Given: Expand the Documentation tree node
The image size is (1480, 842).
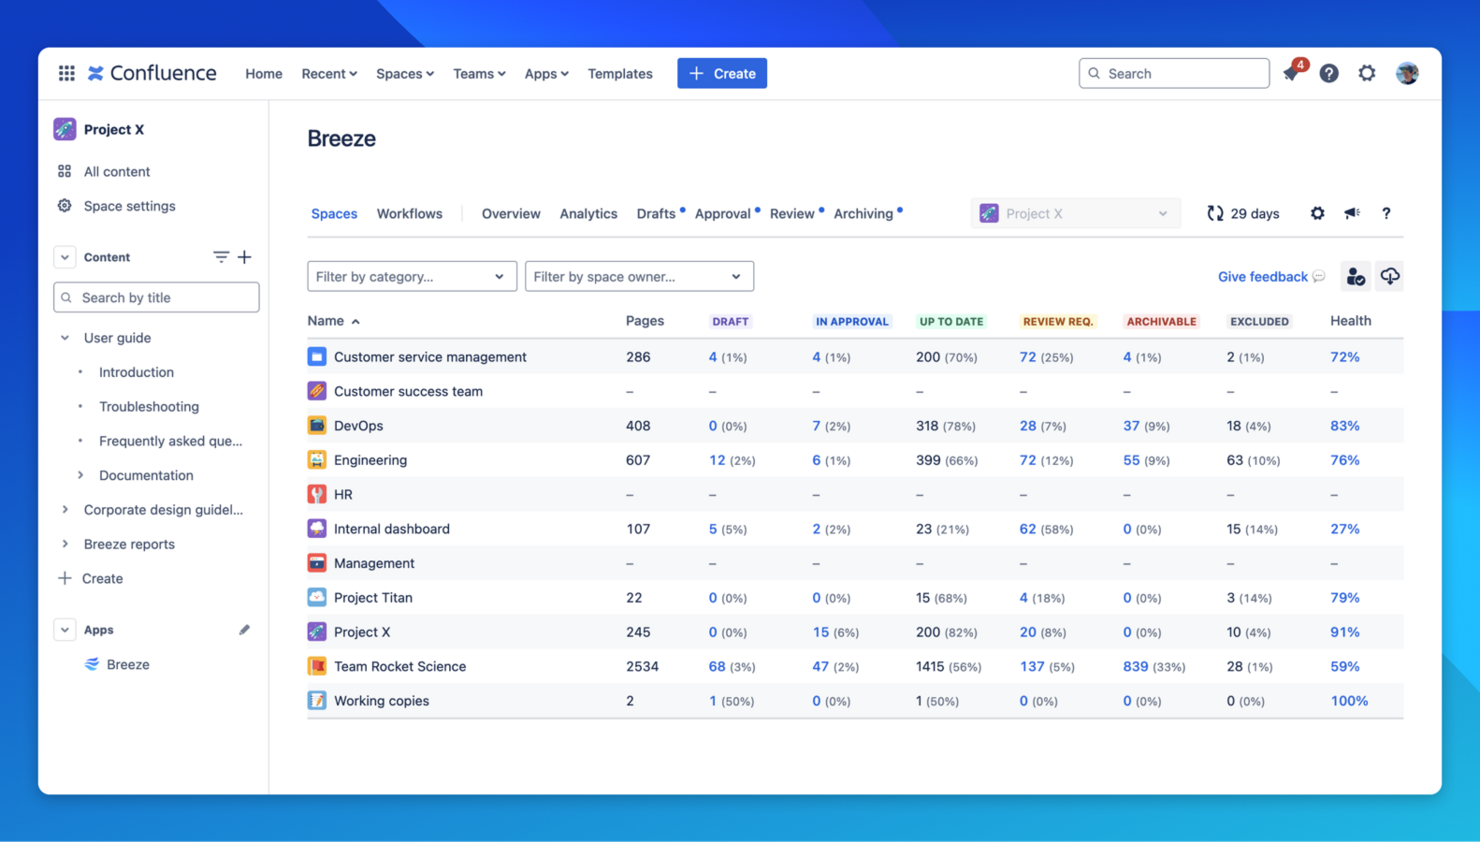Looking at the screenshot, I should click(x=80, y=475).
